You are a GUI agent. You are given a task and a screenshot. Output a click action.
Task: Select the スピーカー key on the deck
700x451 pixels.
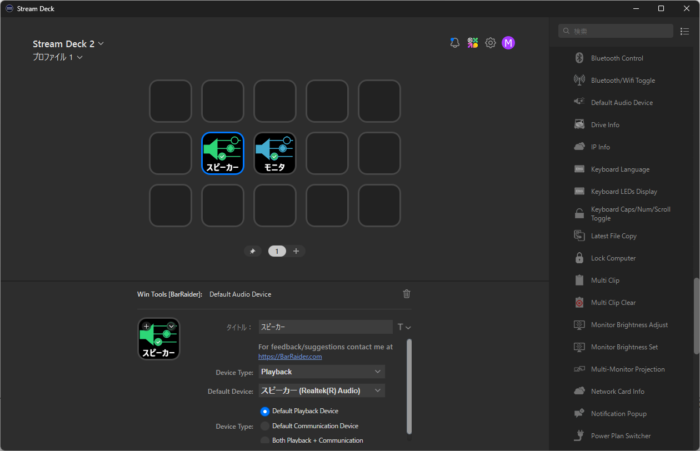[x=223, y=153]
